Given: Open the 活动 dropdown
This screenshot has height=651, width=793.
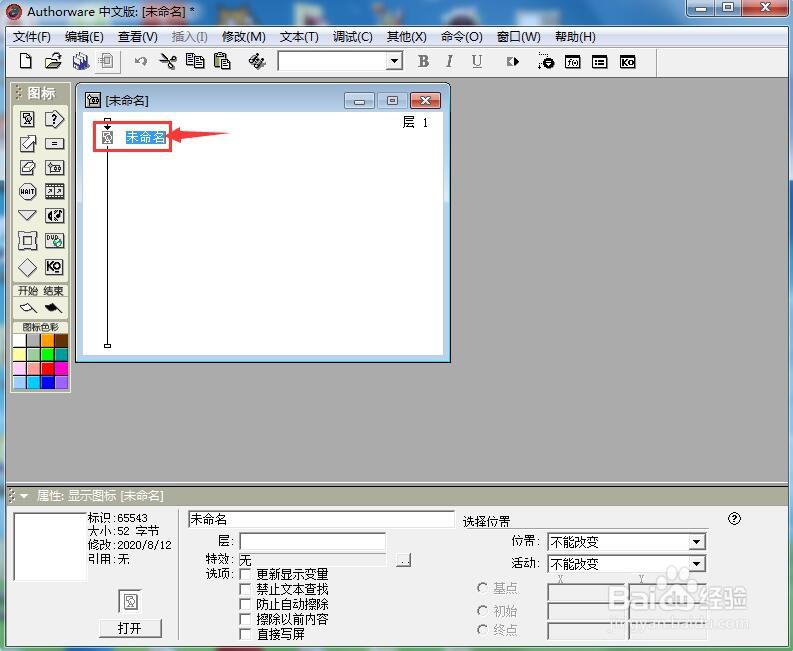Looking at the screenshot, I should coord(697,563).
